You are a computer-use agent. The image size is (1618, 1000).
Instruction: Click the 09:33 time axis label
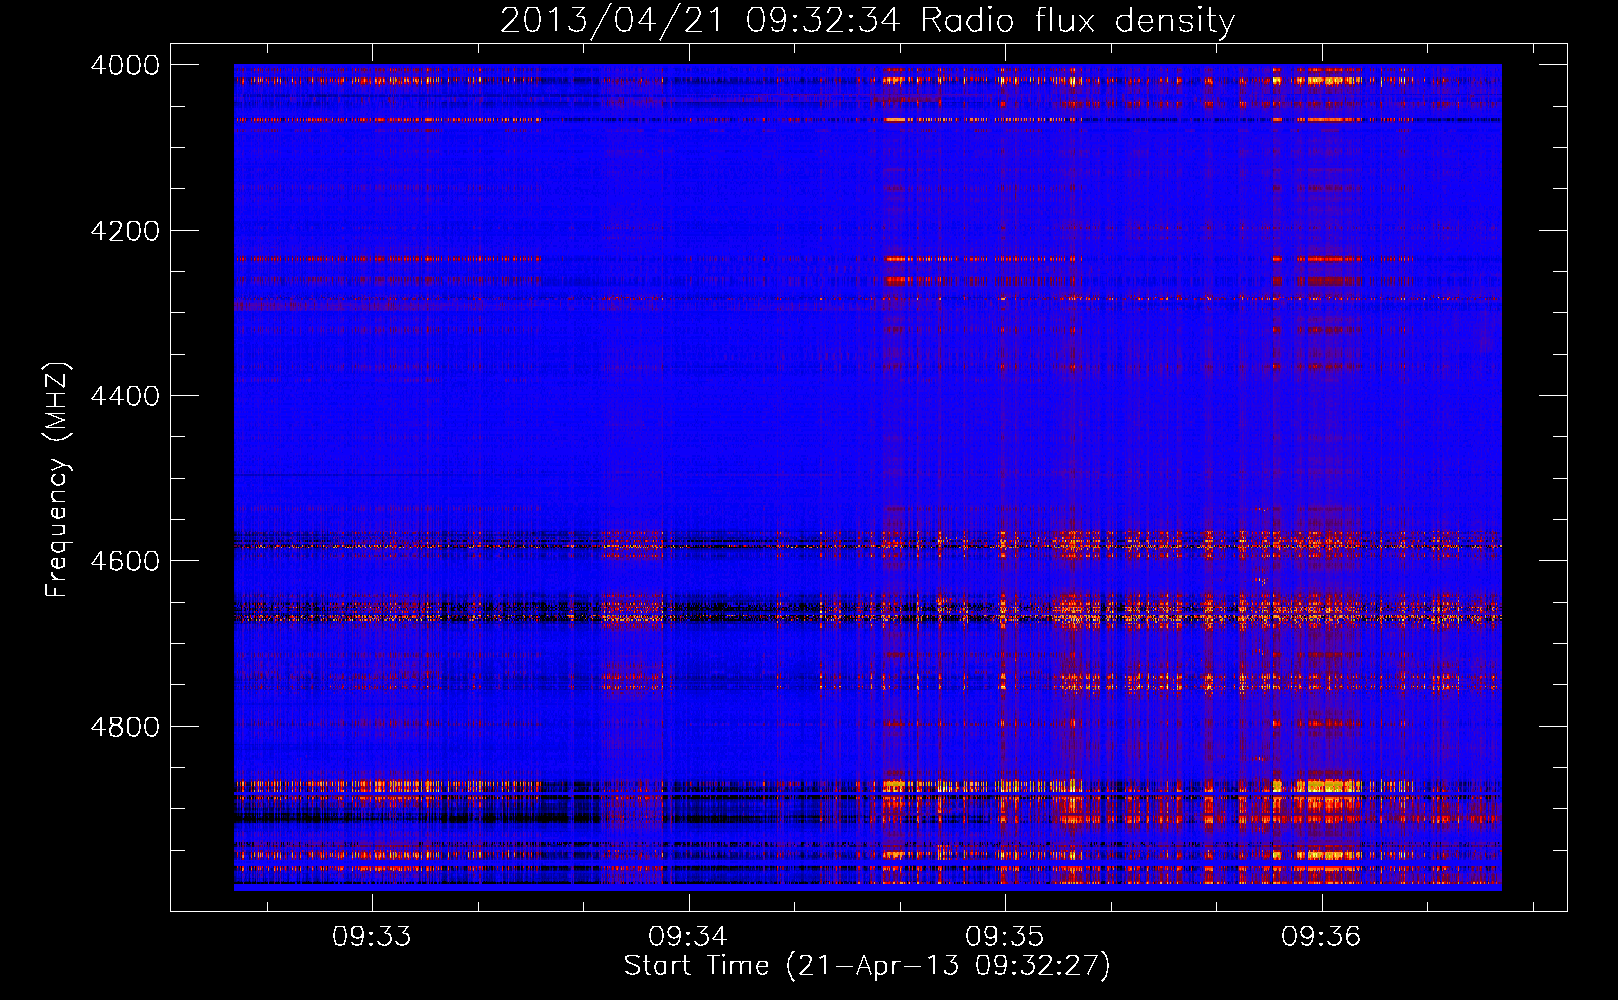pos(372,937)
